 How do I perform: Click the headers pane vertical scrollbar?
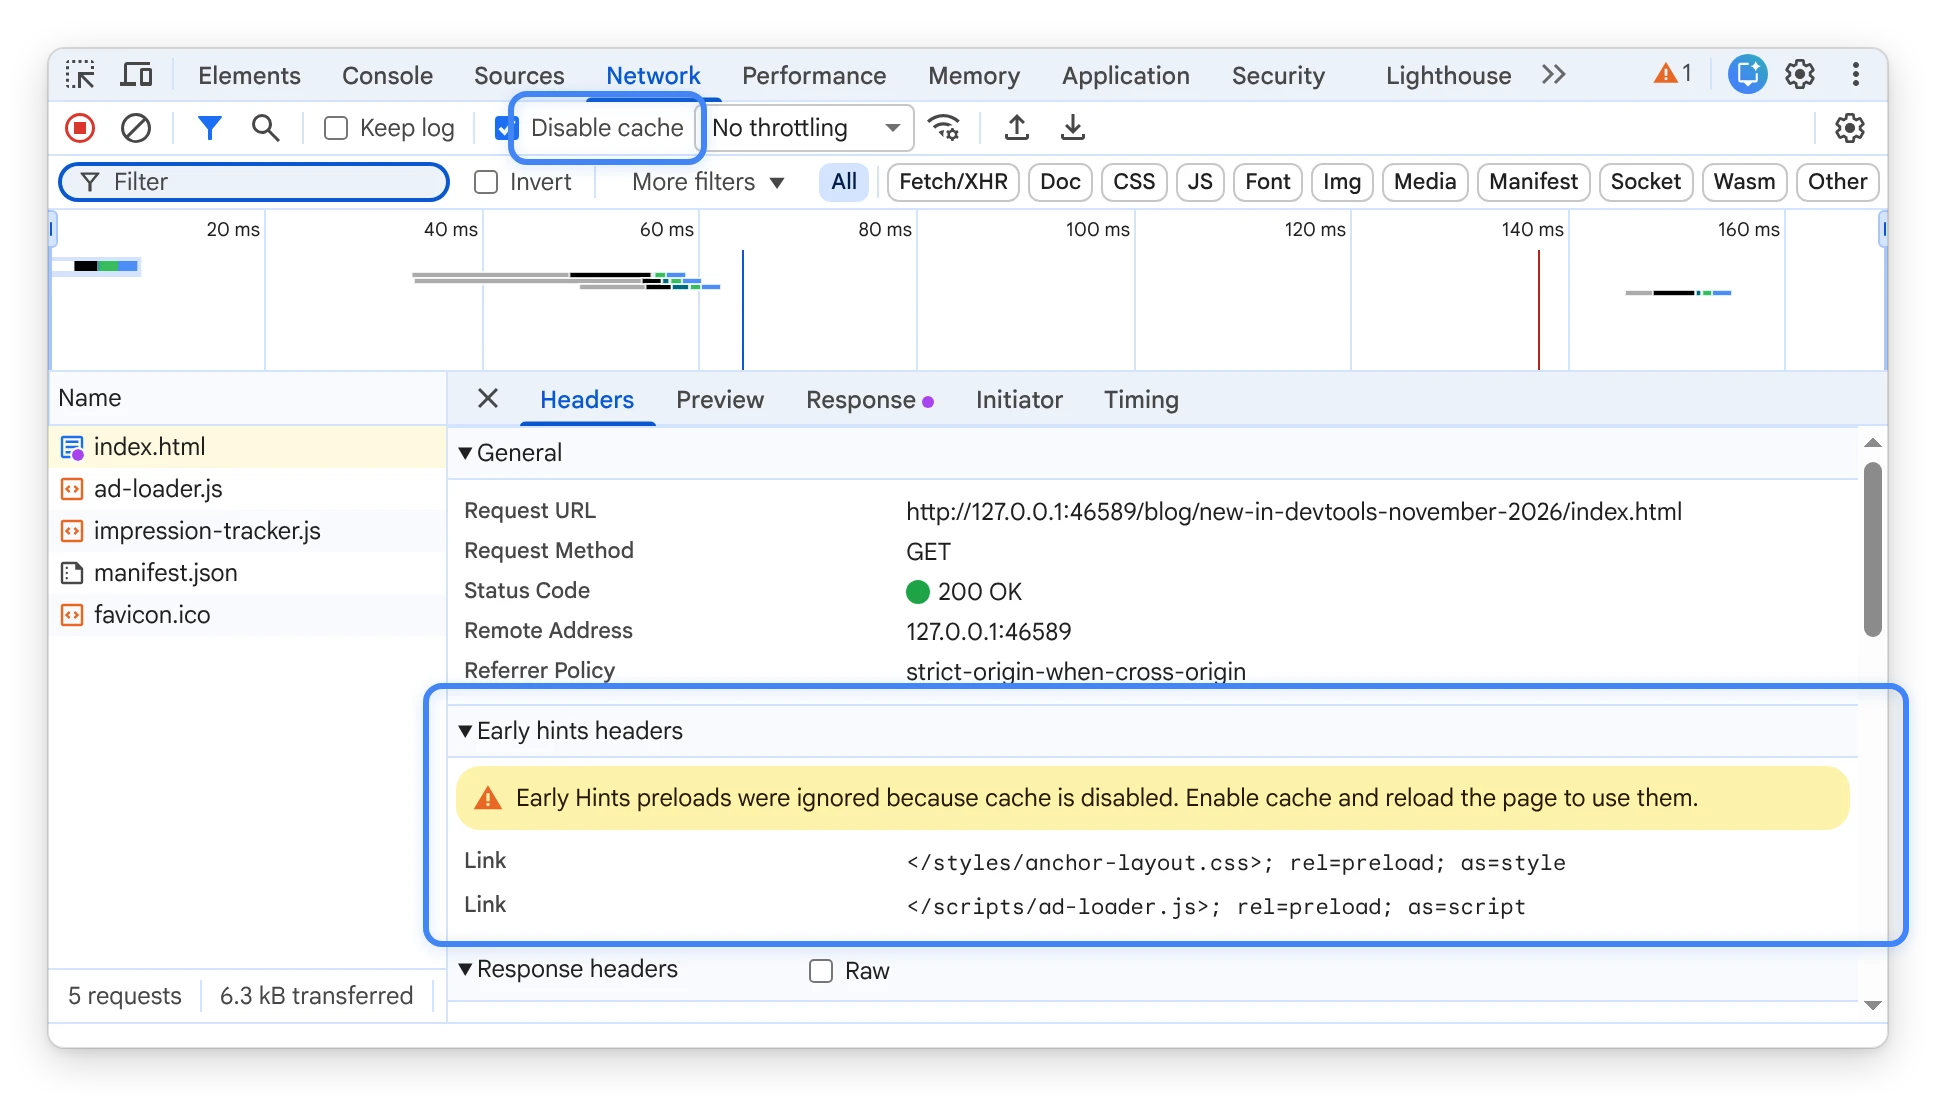click(1873, 548)
